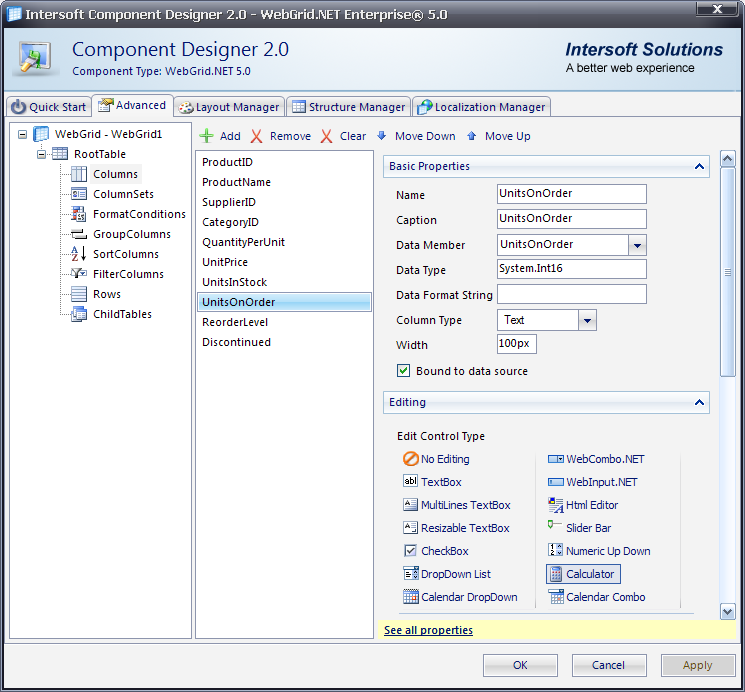Screen dimensions: 745x692
Task: Select the UnitPrice column in list
Action: tap(284, 262)
